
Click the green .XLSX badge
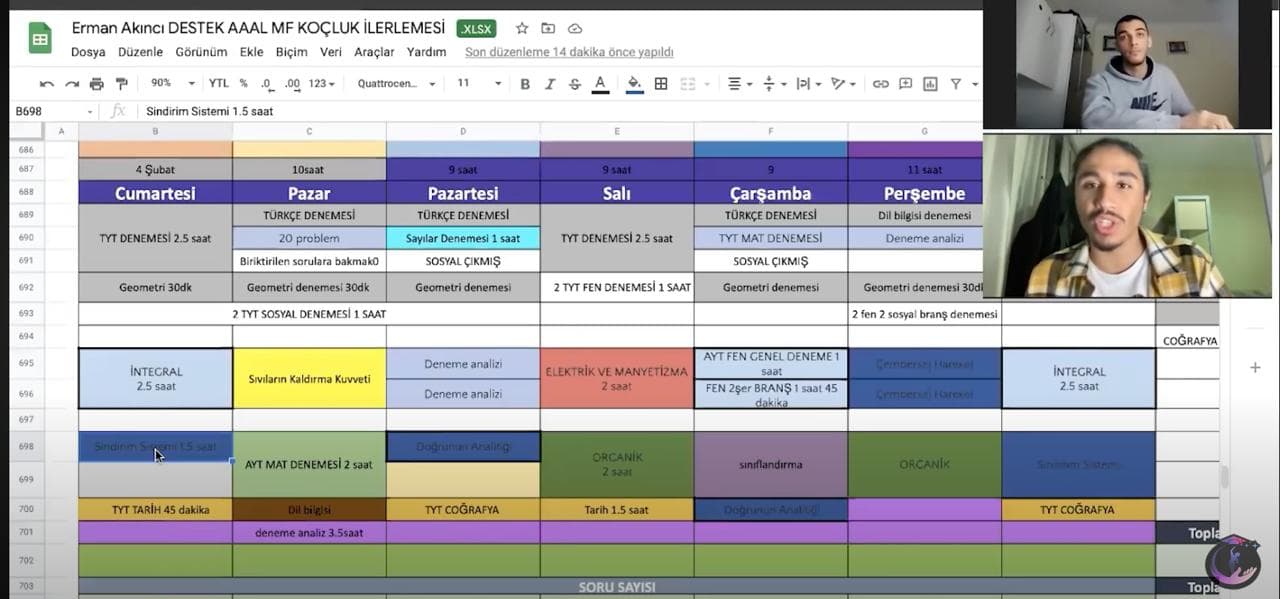pyautogui.click(x=477, y=28)
